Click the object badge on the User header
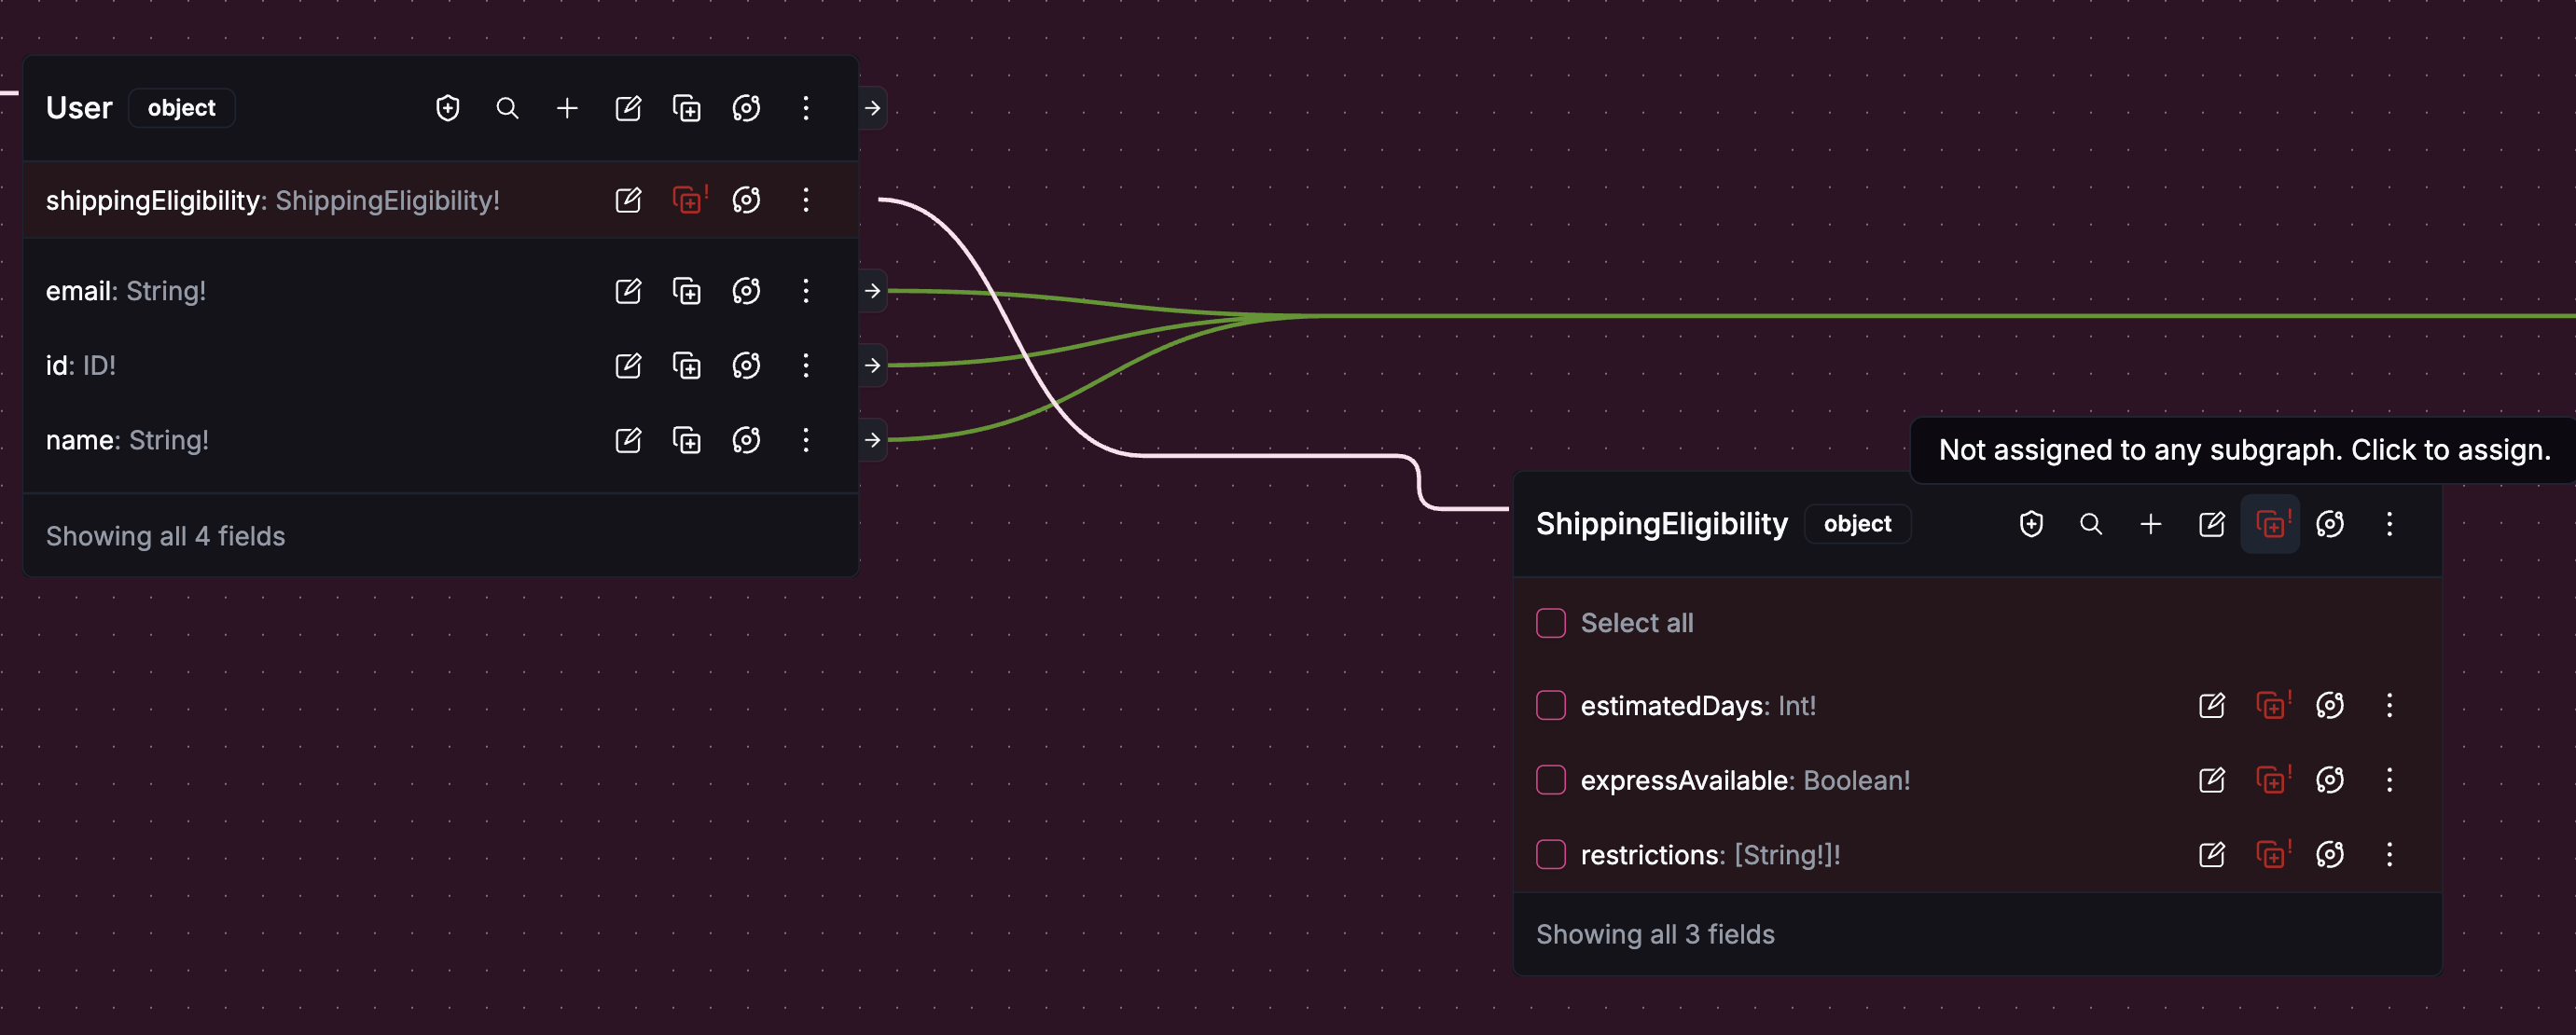Viewport: 2576px width, 1035px height. point(181,108)
